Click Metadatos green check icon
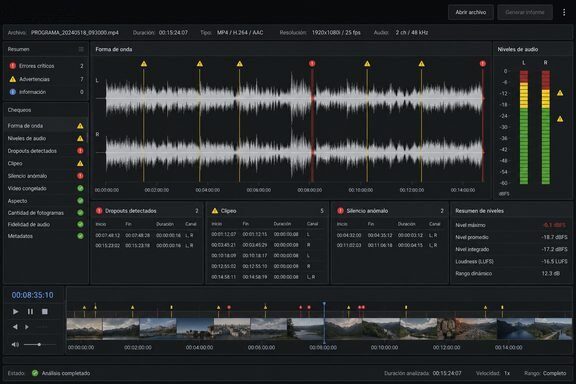Screen dimensions: 576x384 [x=80, y=236]
